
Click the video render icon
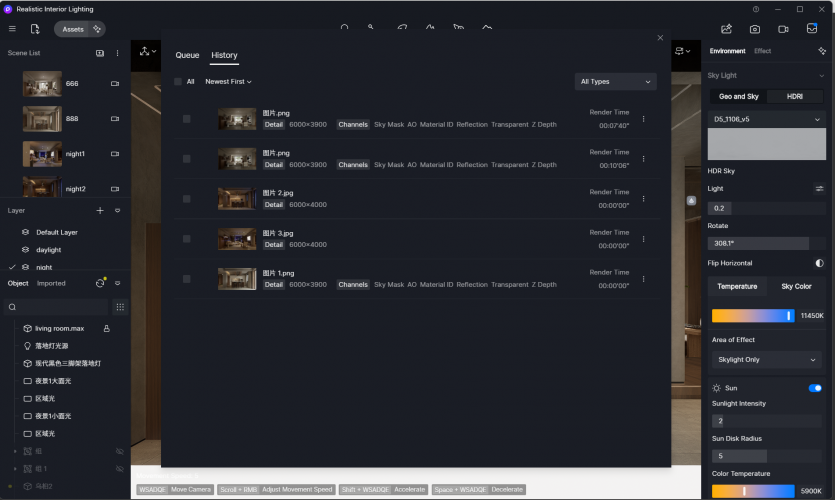tap(784, 29)
